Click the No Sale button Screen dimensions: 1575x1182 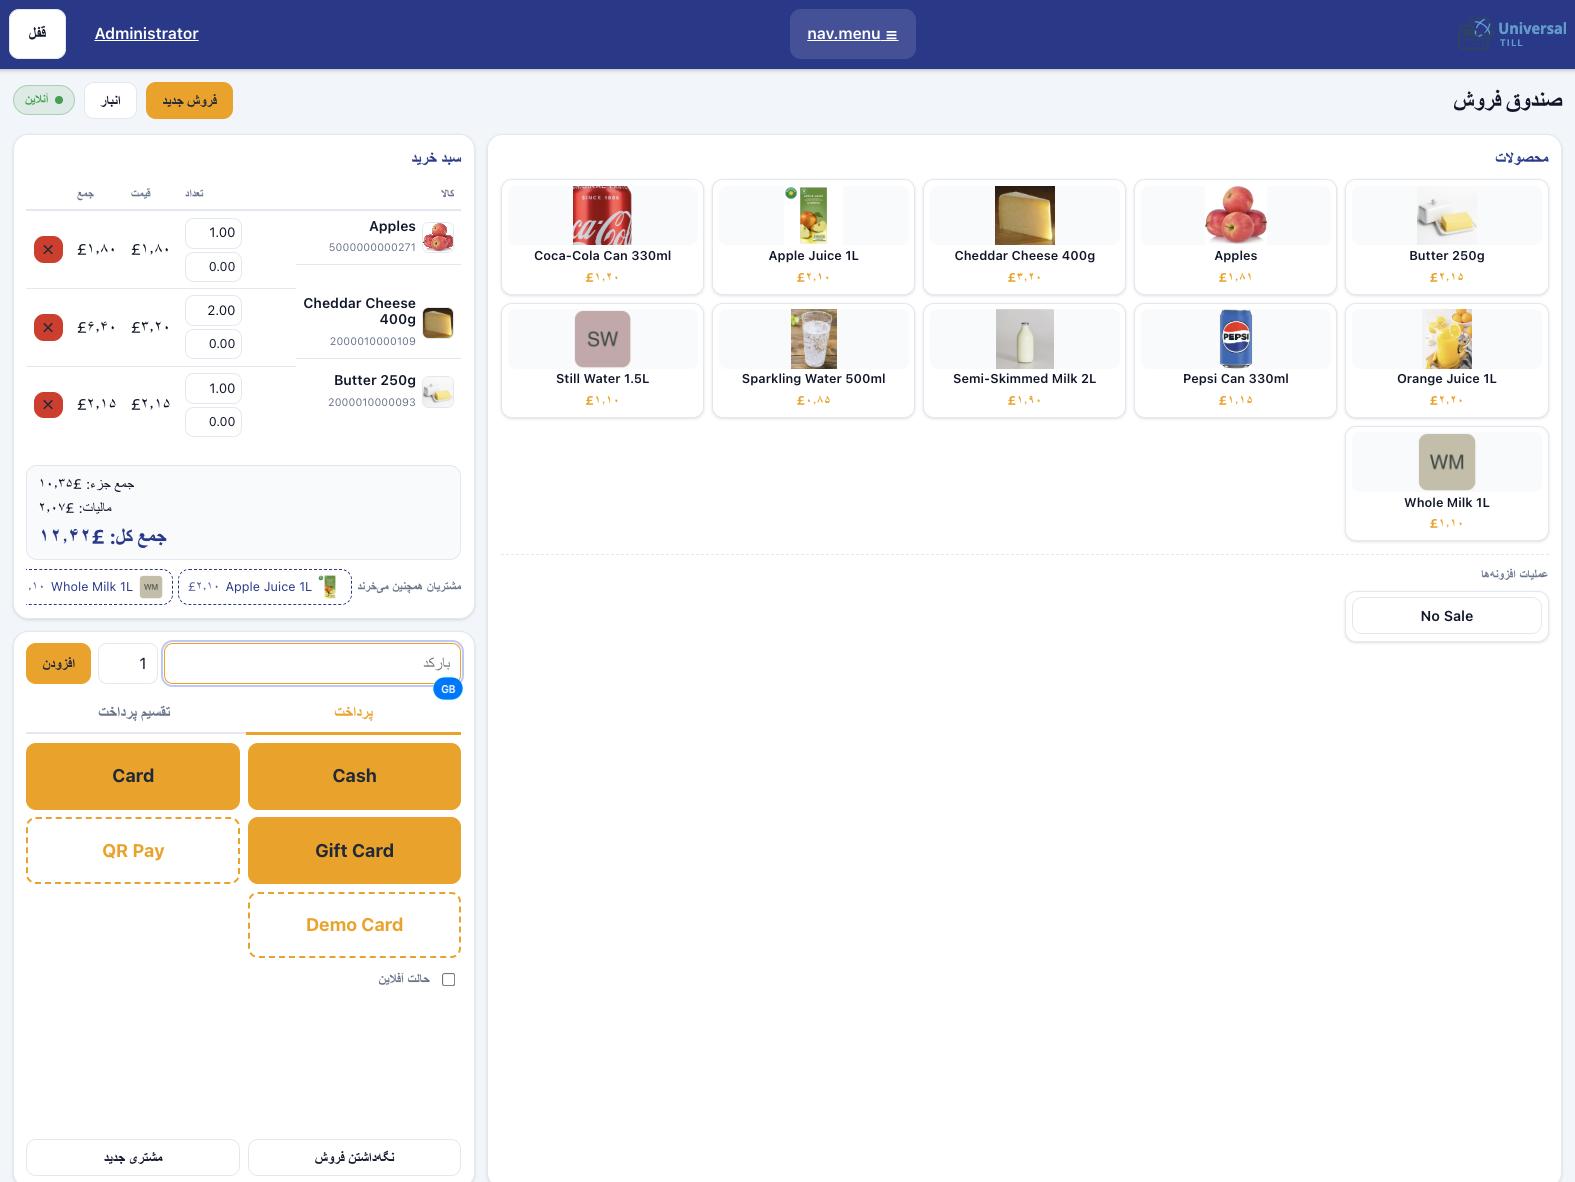coord(1446,616)
